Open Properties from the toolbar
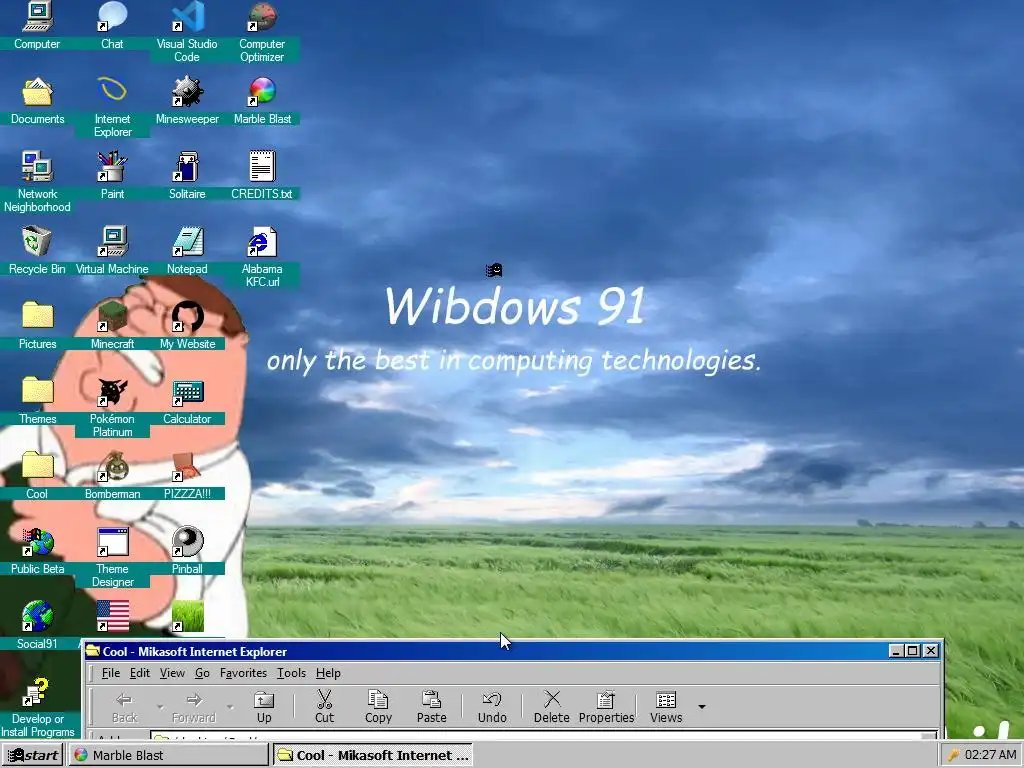Viewport: 1024px width, 768px height. (606, 707)
